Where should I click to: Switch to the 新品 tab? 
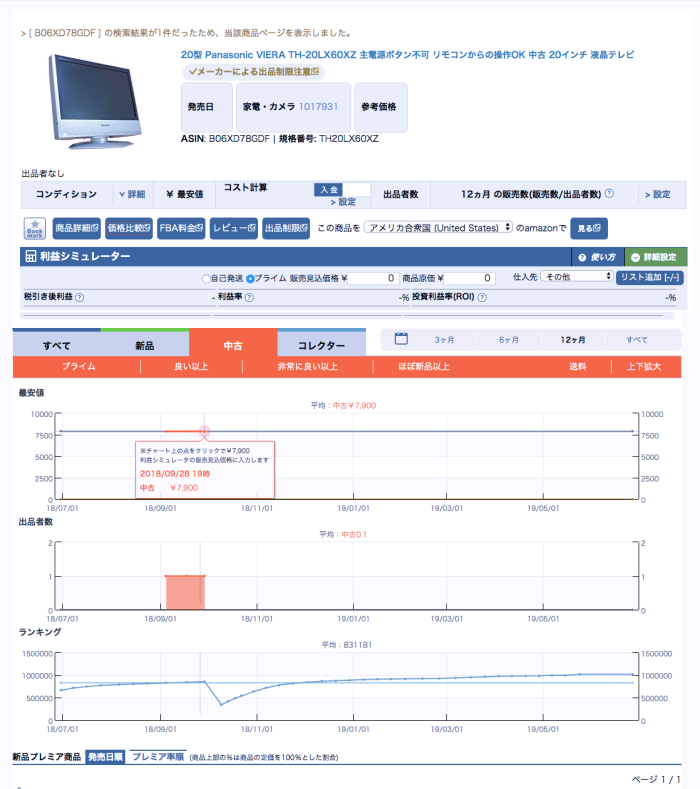(144, 345)
